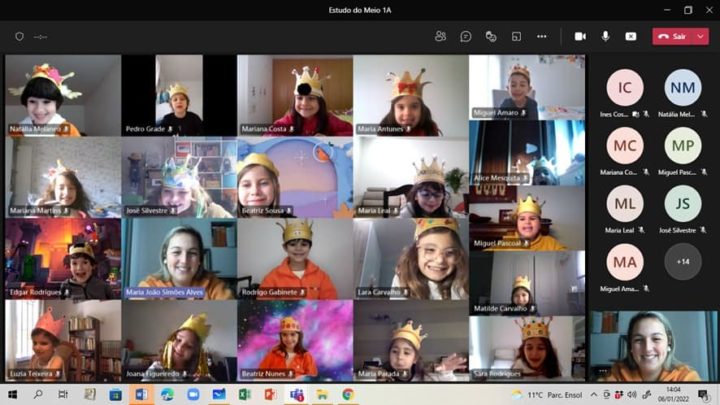The image size is (720, 405).
Task: Expand the +14 more participants bubble
Action: pyautogui.click(x=682, y=261)
